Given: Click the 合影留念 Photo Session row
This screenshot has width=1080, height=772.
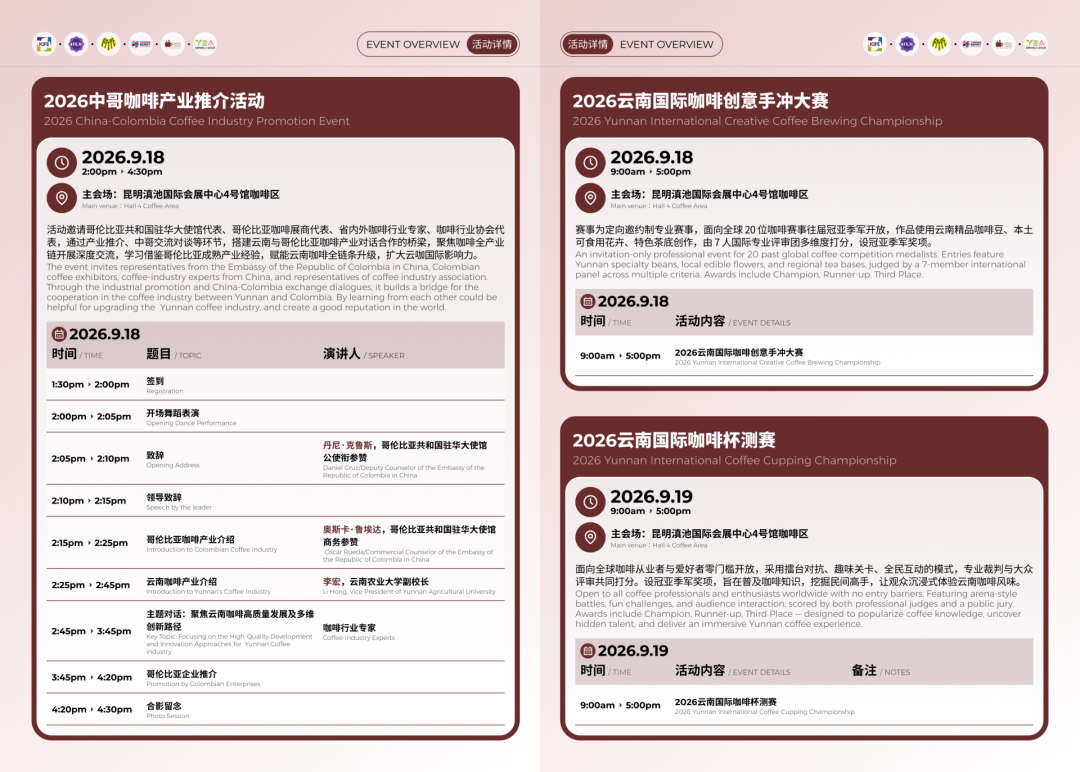Looking at the screenshot, I should tap(276, 710).
